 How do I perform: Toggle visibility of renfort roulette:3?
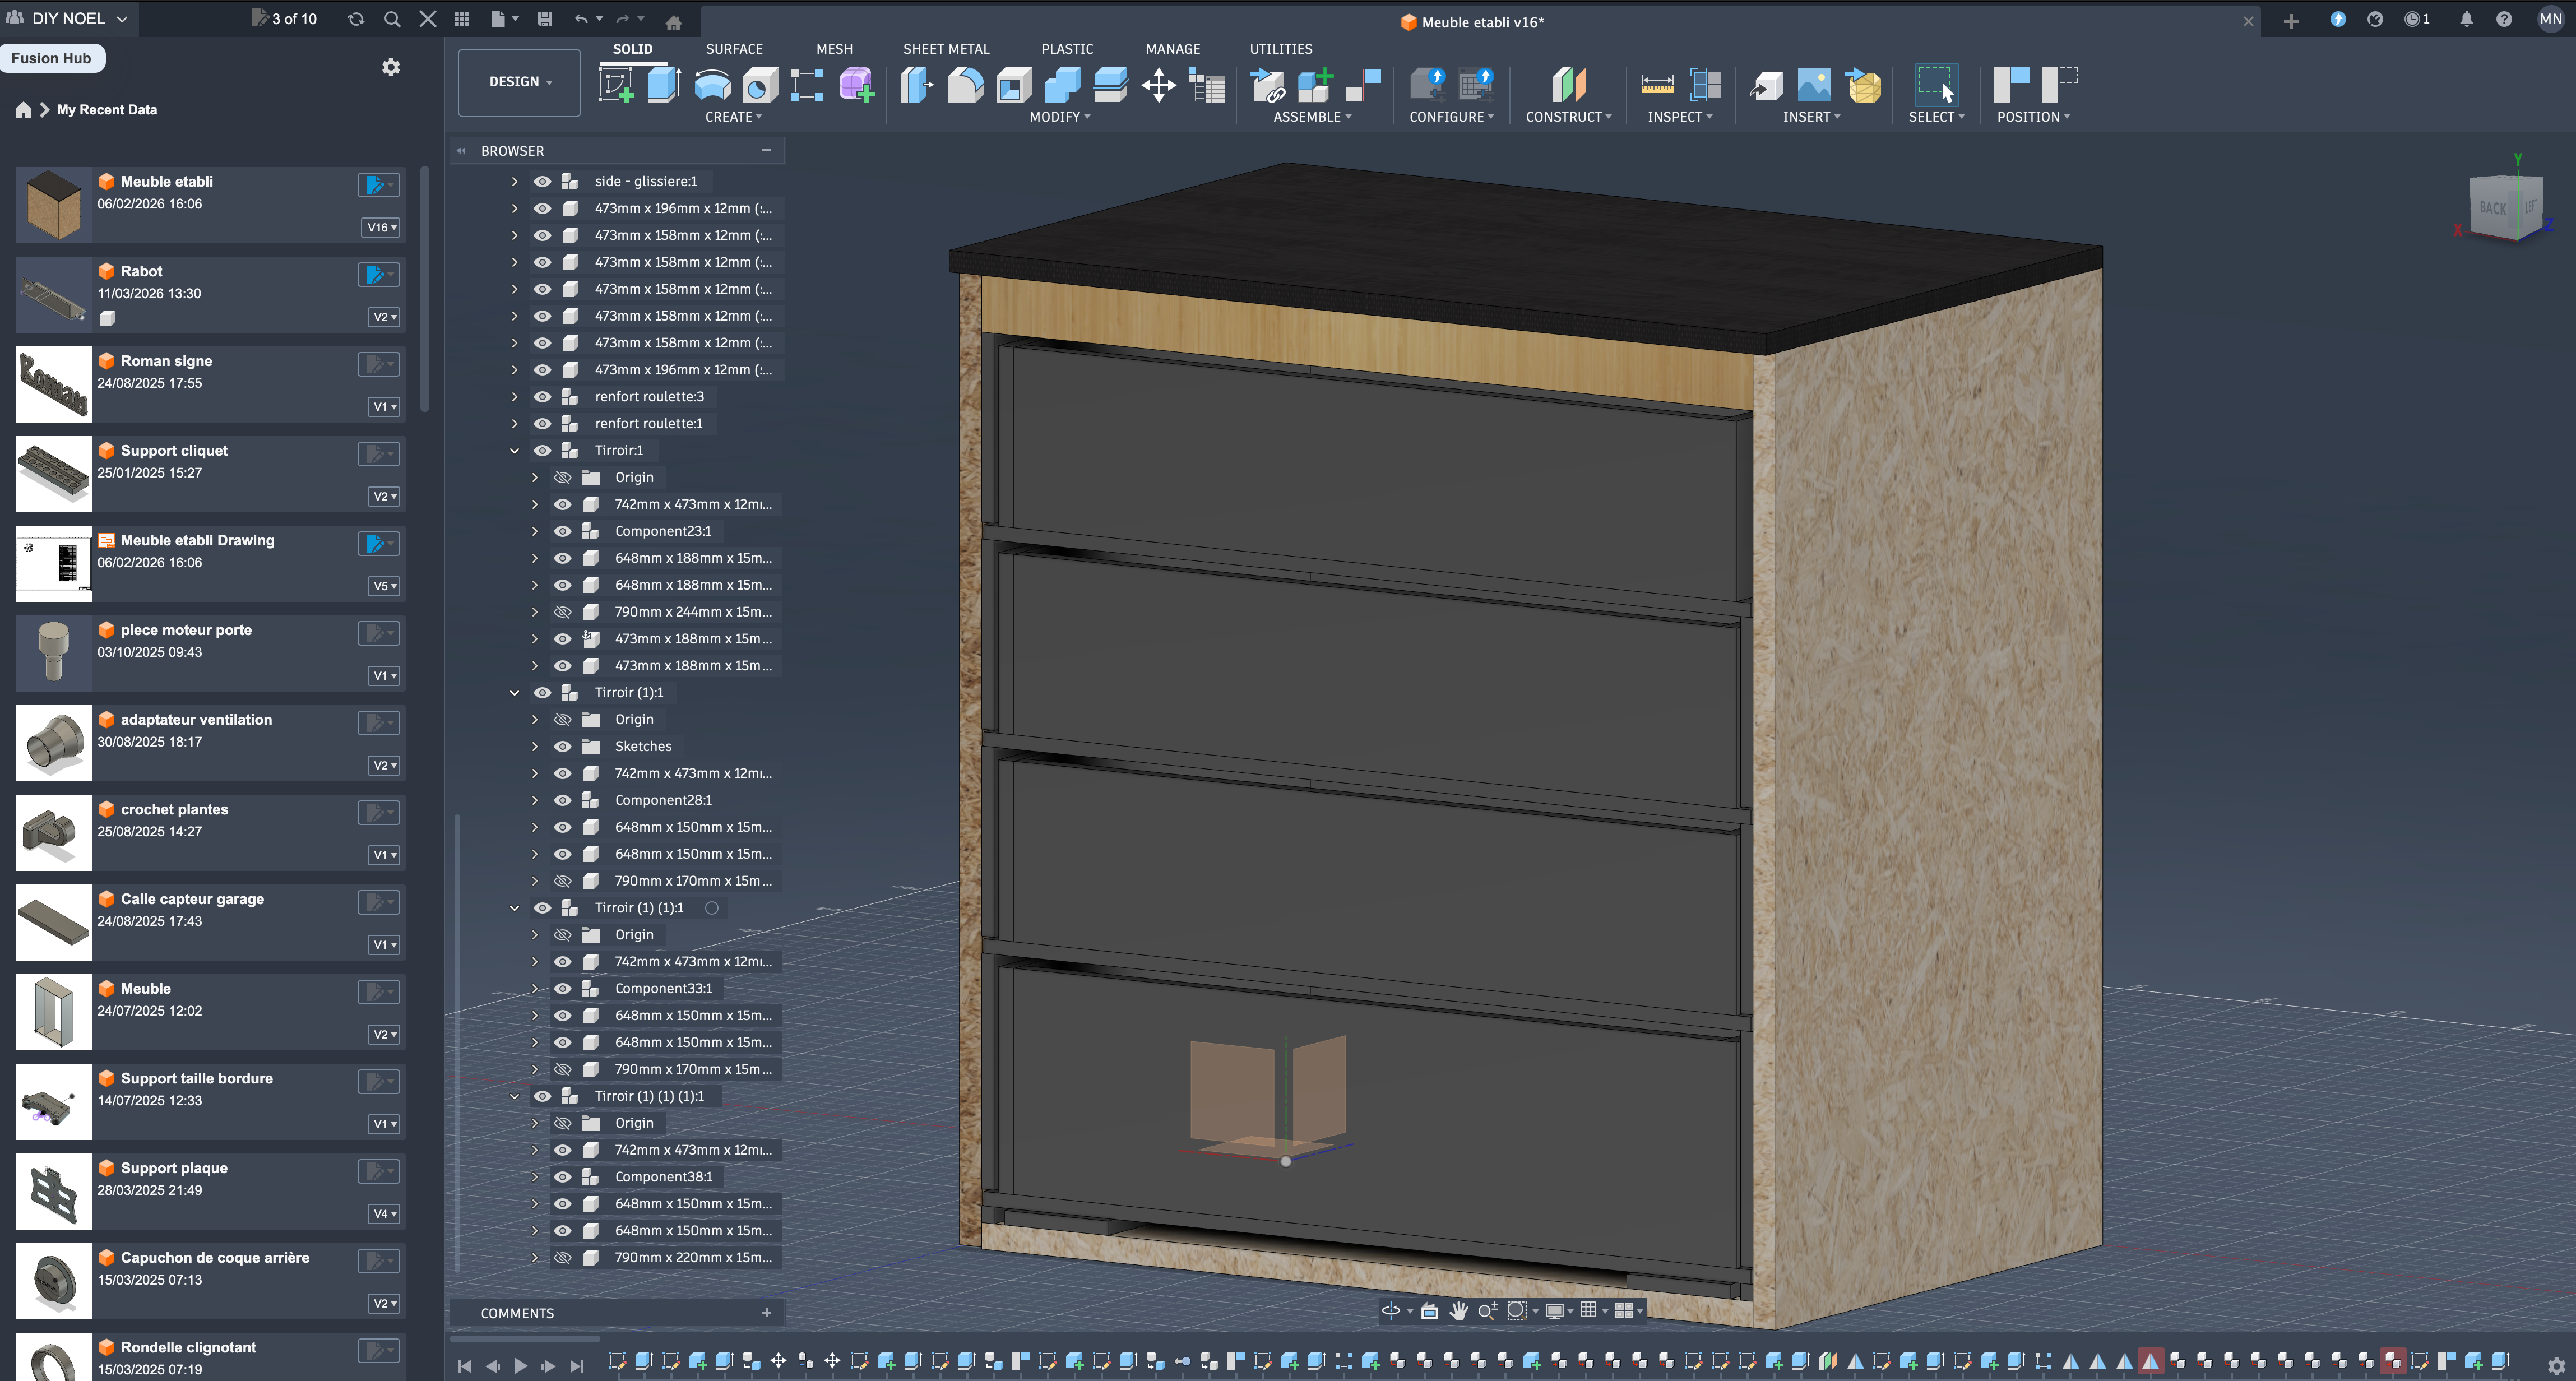542,396
